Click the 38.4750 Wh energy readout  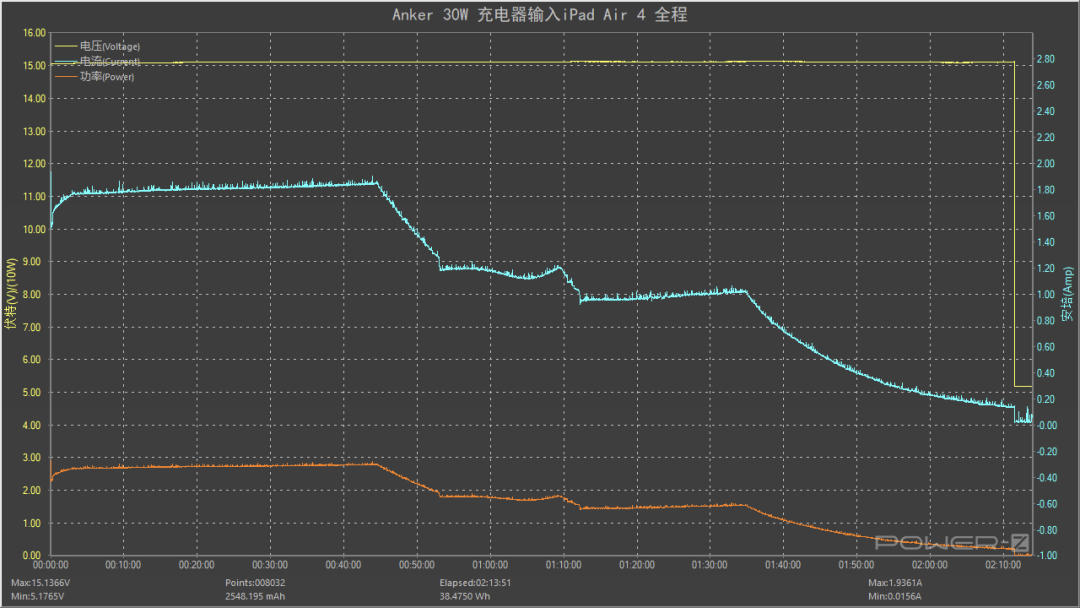click(x=465, y=596)
